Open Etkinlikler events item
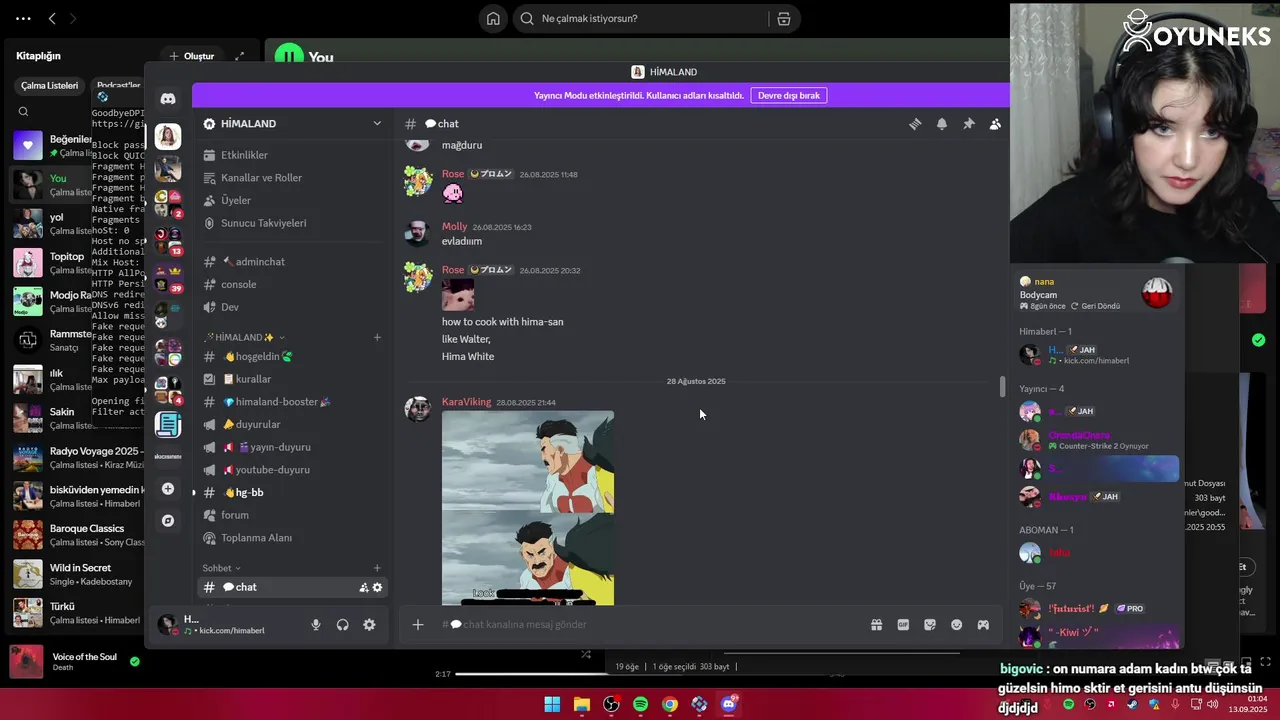The image size is (1280, 720). click(x=291, y=155)
